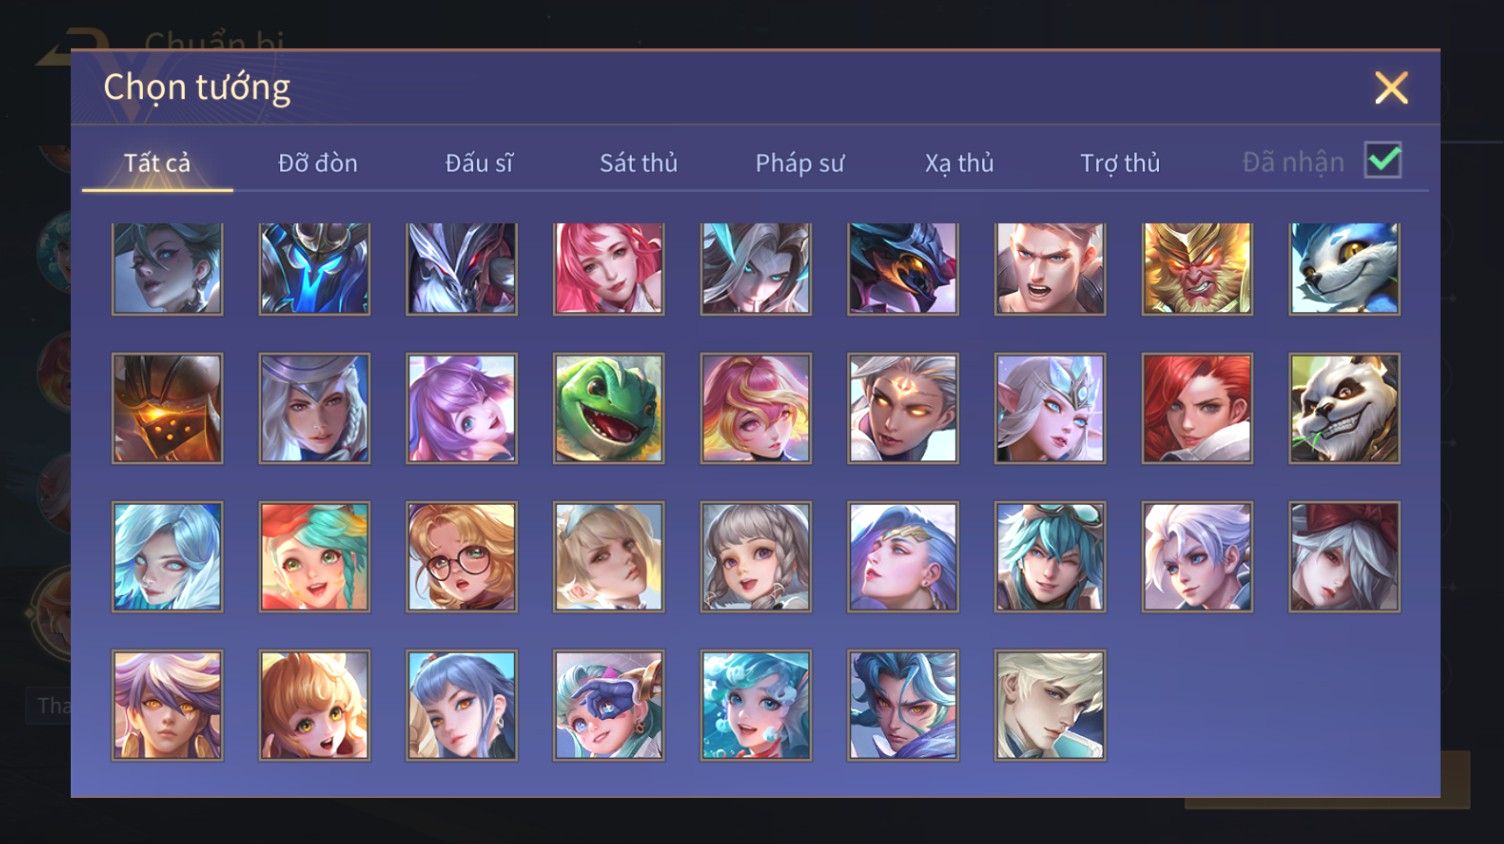Screen dimensions: 1504x844
Task: Pick the hero wearing round glasses
Action: tap(462, 557)
